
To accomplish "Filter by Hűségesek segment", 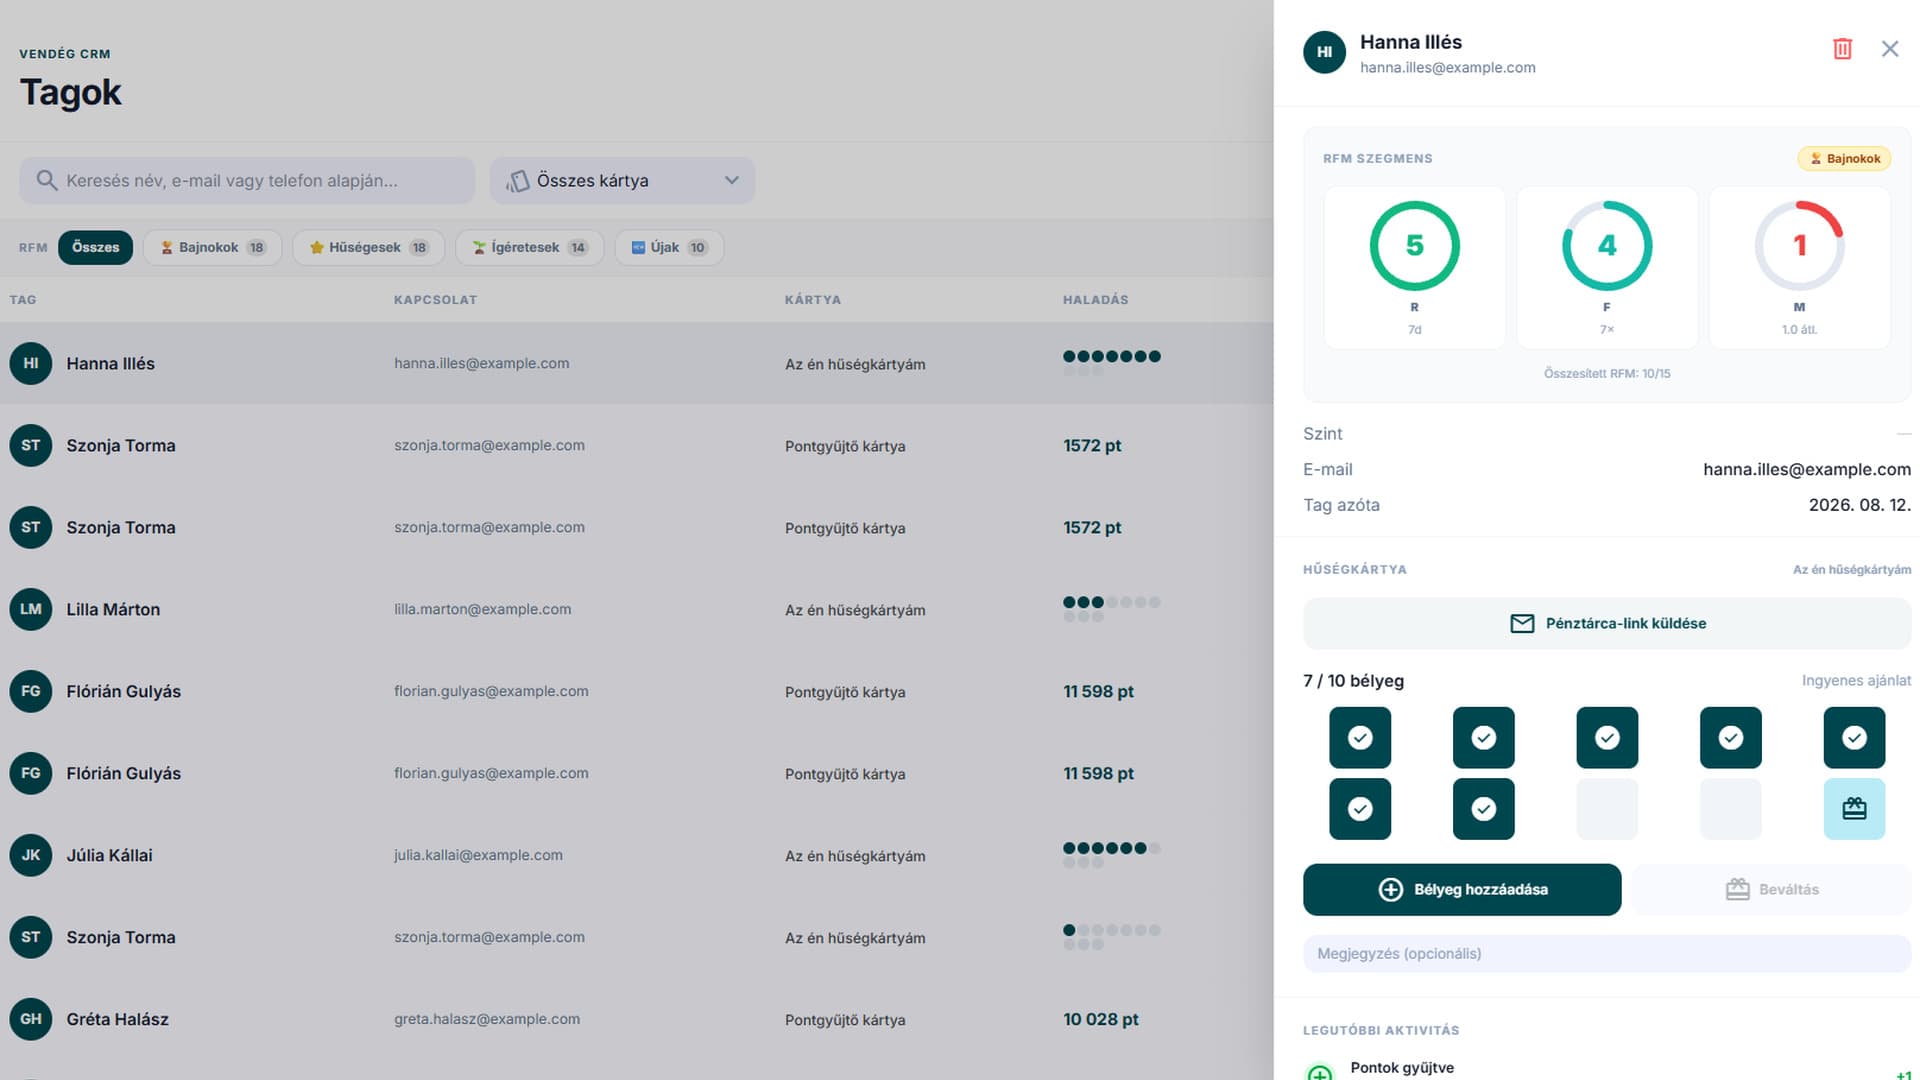I will 369,248.
